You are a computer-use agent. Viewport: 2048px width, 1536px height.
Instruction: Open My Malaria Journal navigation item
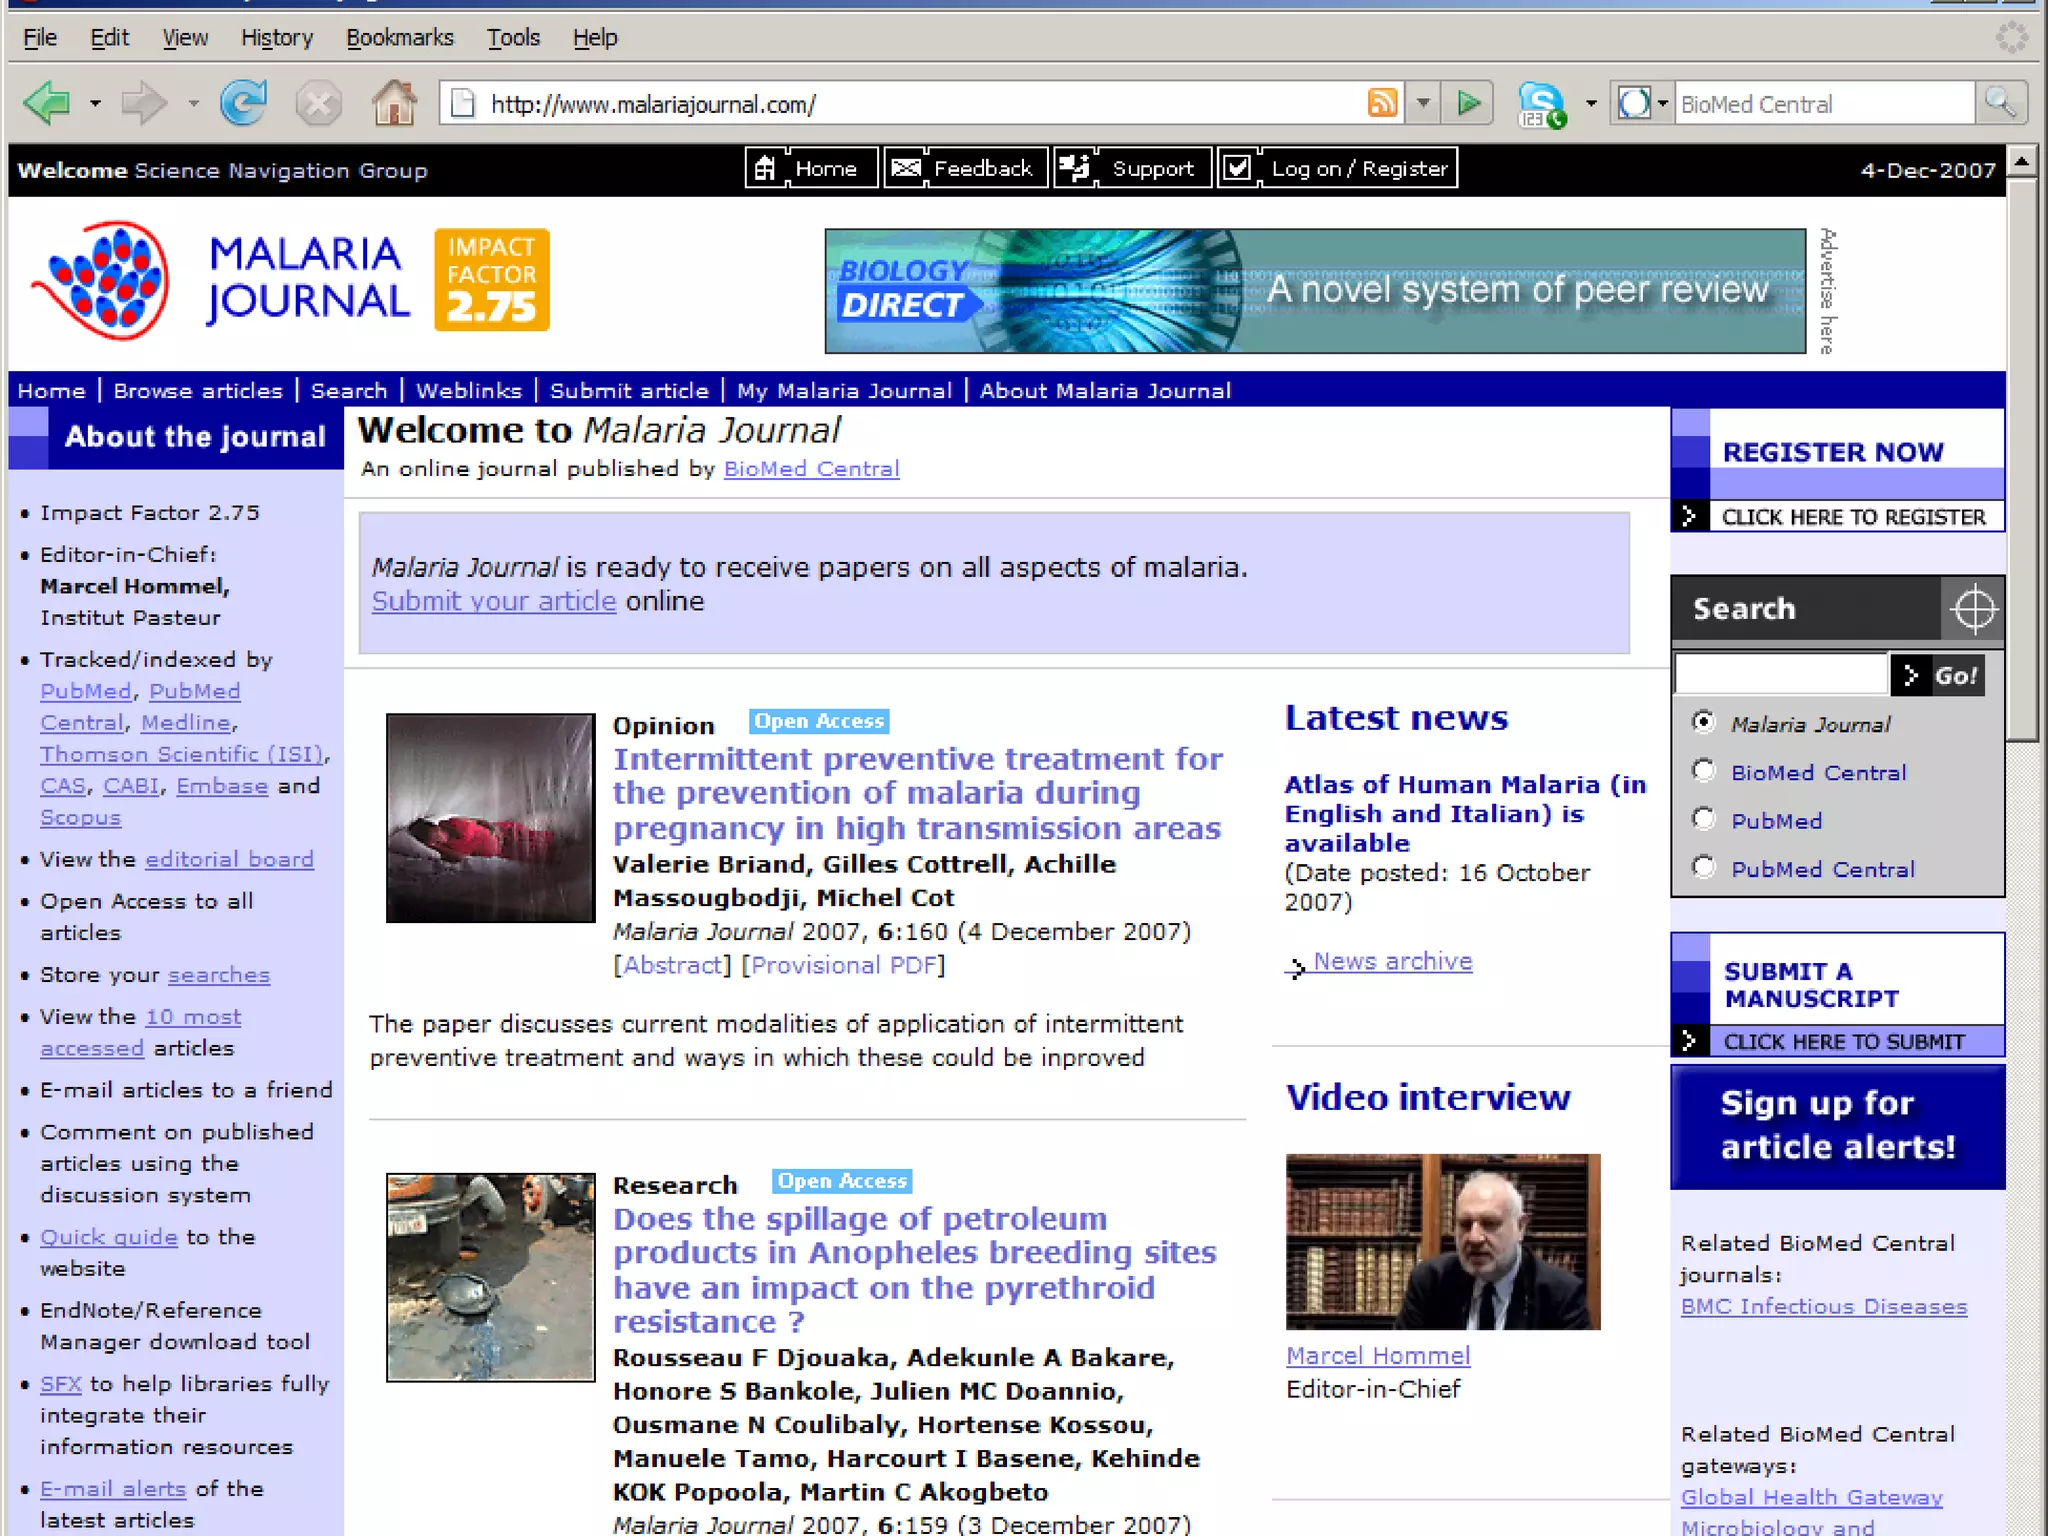844,391
